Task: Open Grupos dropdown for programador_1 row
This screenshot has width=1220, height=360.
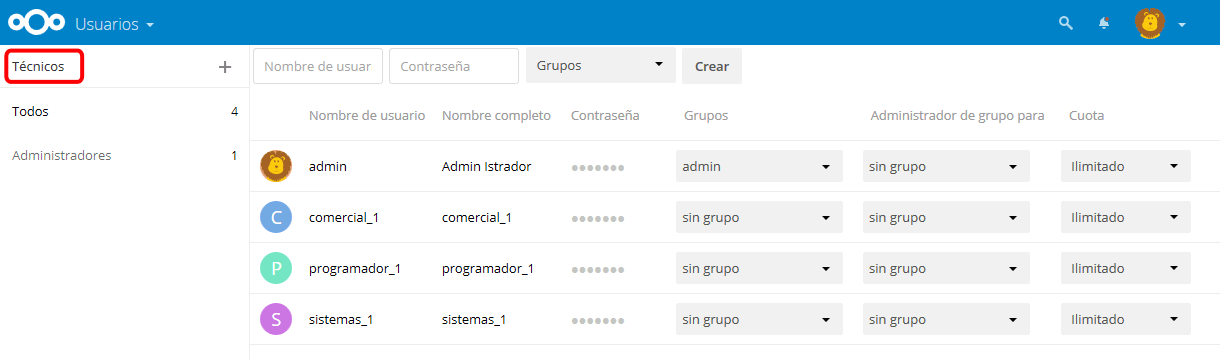Action: coord(759,268)
